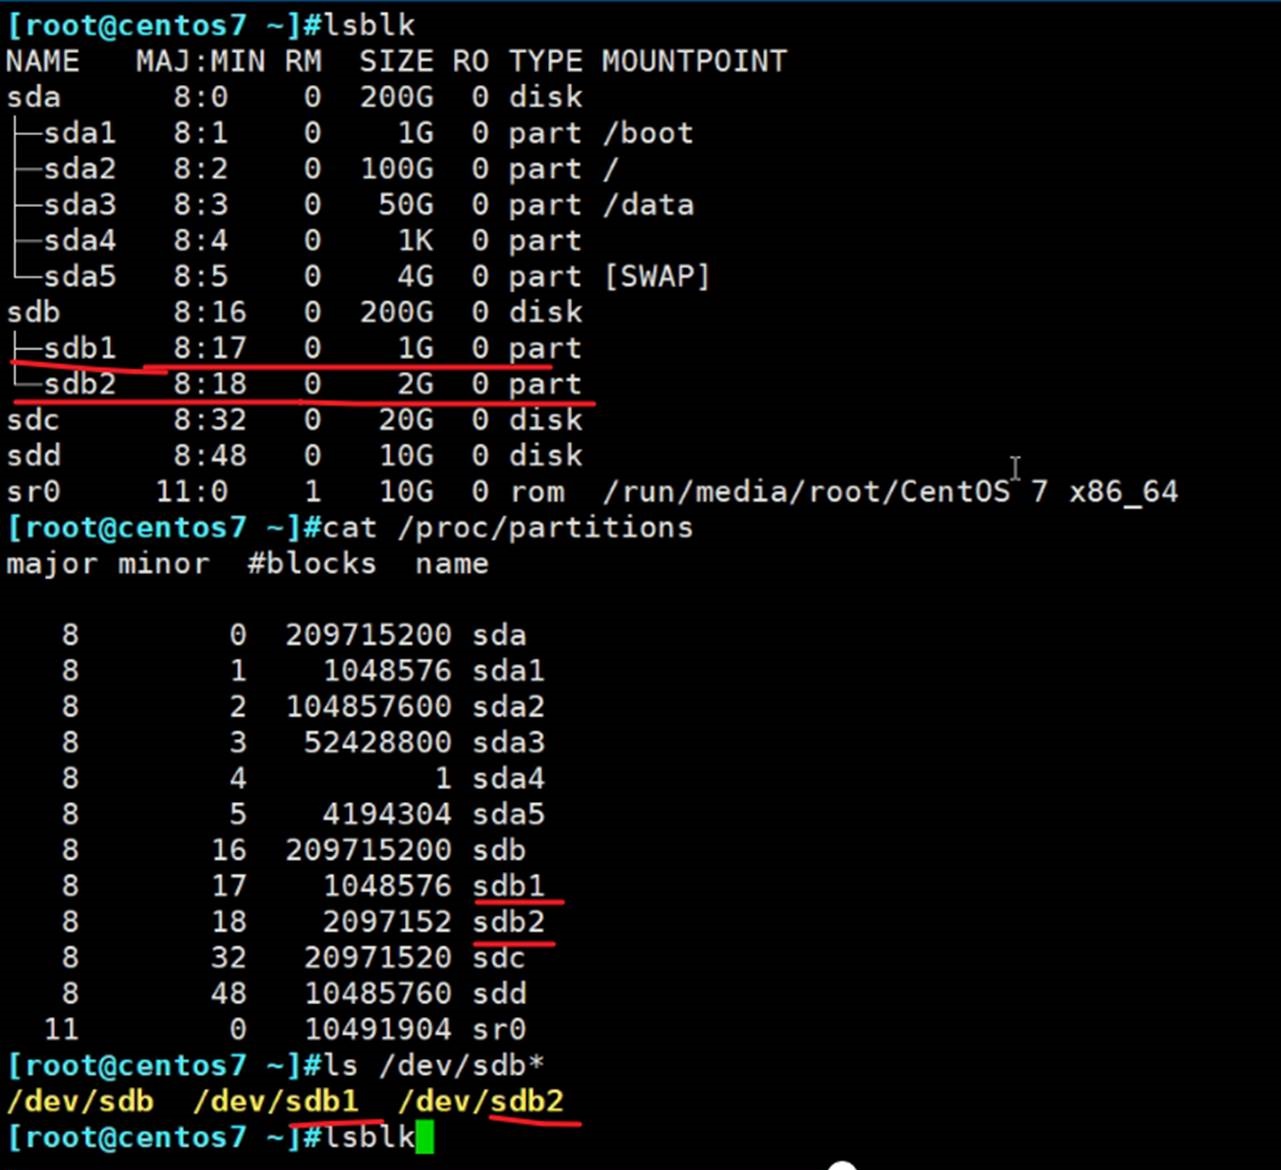Click the [SWAP] mount point label
1284x1170 pixels.
tap(656, 277)
